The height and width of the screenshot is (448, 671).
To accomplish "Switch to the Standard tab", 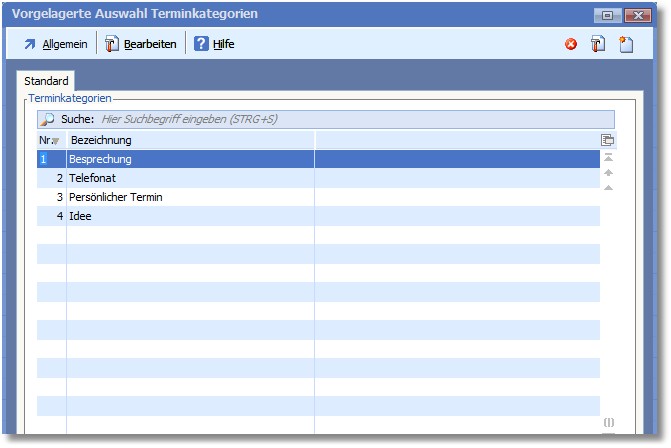I will click(46, 80).
